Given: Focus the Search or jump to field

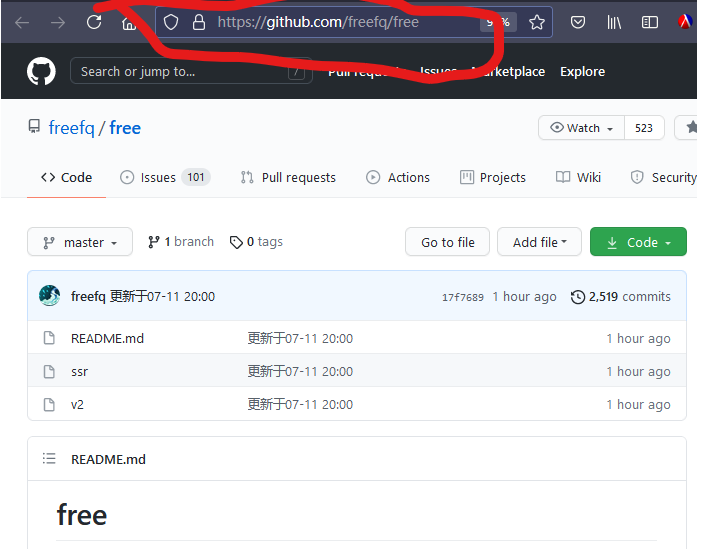Looking at the screenshot, I should coord(191,71).
